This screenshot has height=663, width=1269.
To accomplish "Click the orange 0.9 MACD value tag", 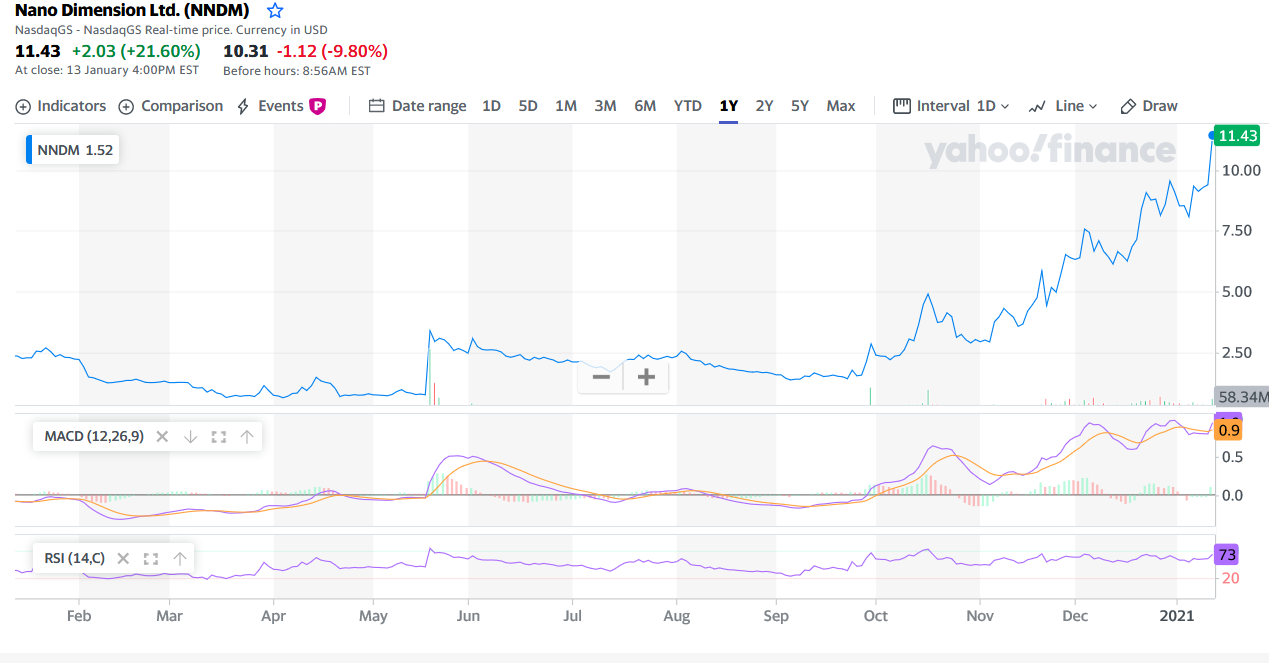I will pyautogui.click(x=1229, y=430).
